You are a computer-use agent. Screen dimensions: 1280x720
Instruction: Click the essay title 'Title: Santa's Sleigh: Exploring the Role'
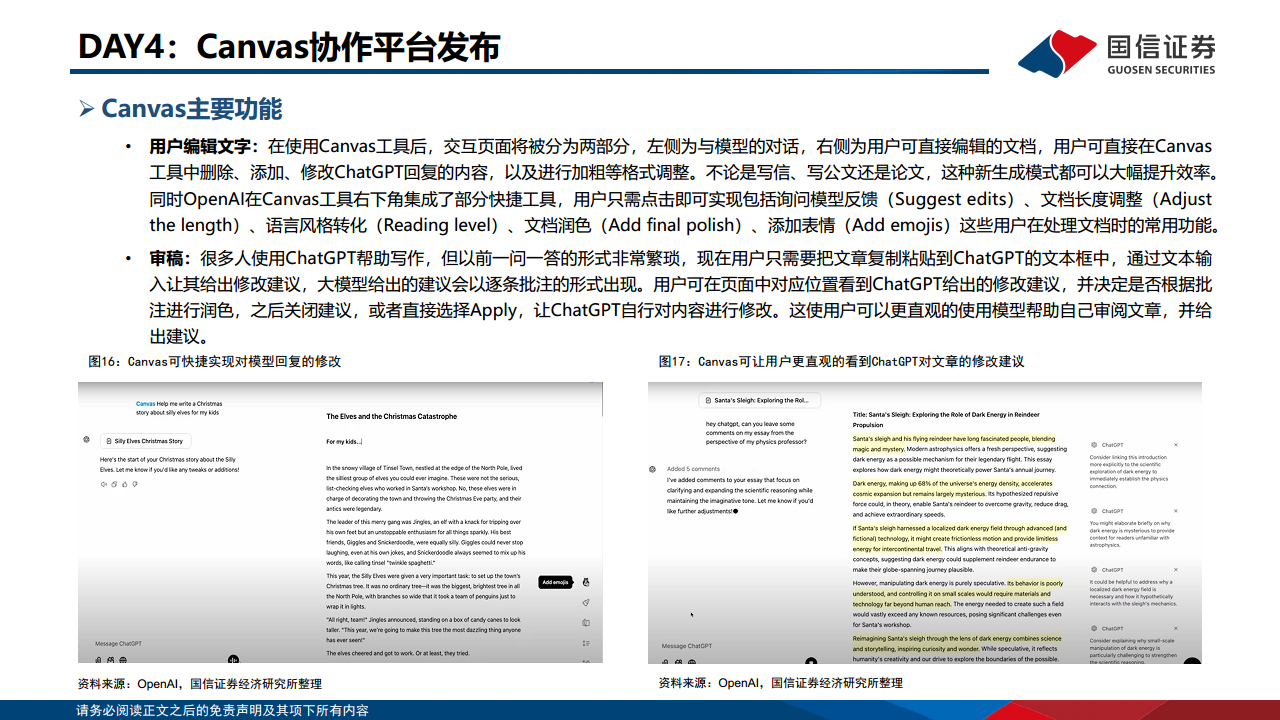click(x=945, y=419)
